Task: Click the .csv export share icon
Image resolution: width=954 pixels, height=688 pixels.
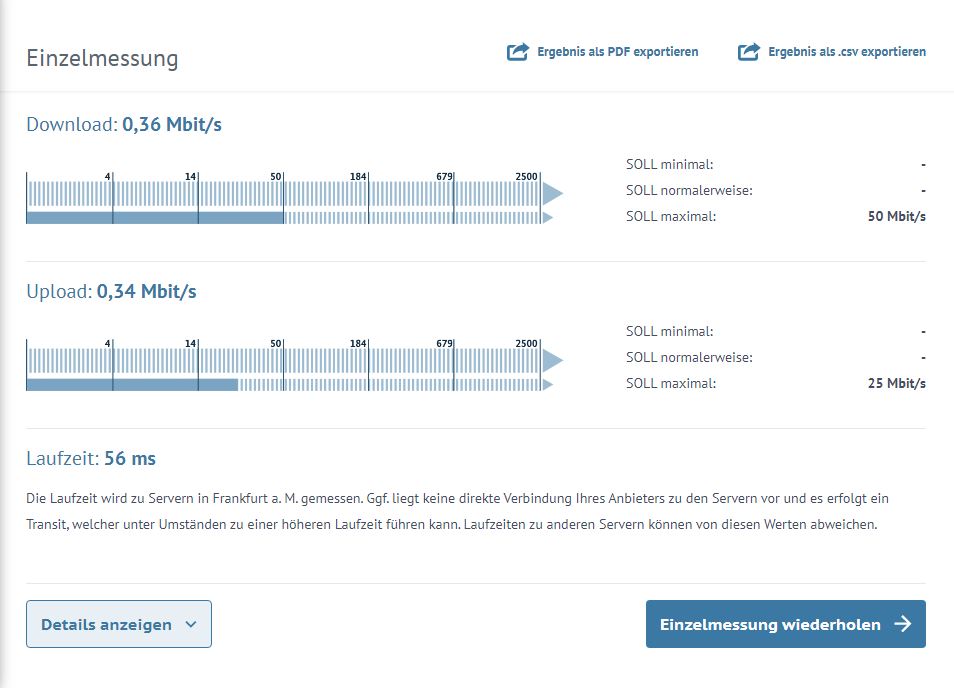Action: [x=748, y=52]
